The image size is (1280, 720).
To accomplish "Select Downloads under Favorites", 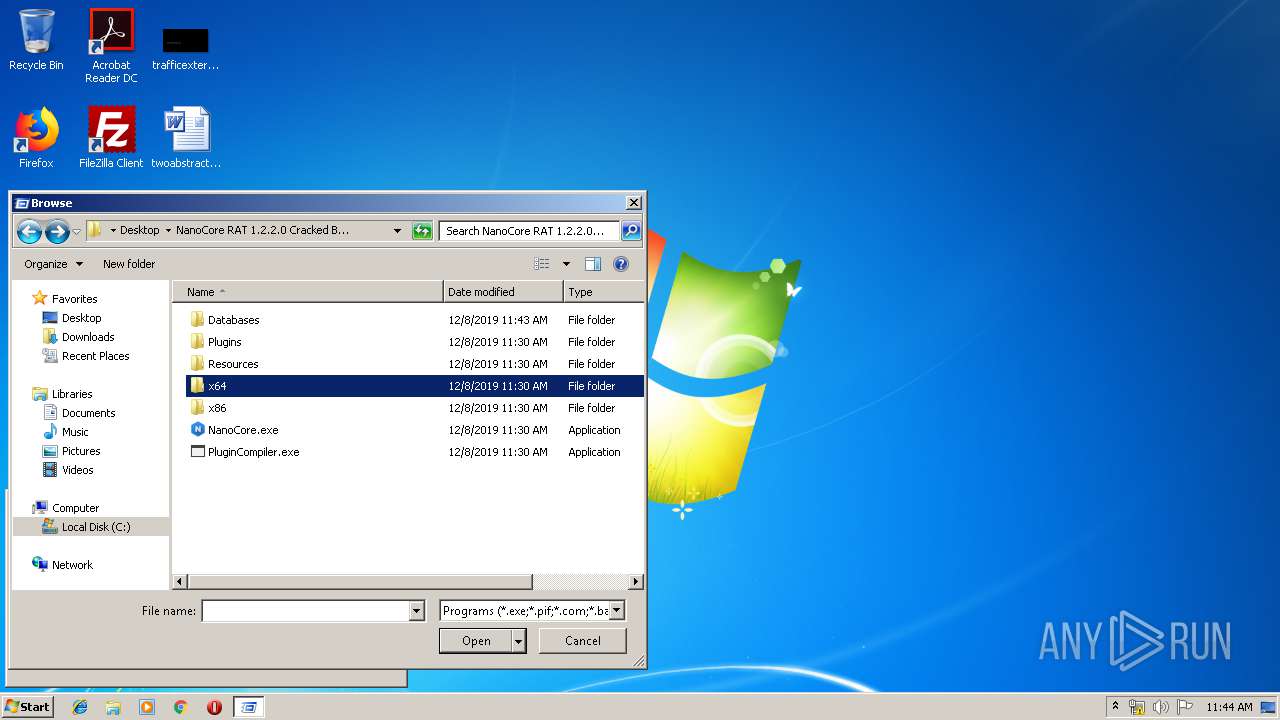I will pyautogui.click(x=88, y=337).
